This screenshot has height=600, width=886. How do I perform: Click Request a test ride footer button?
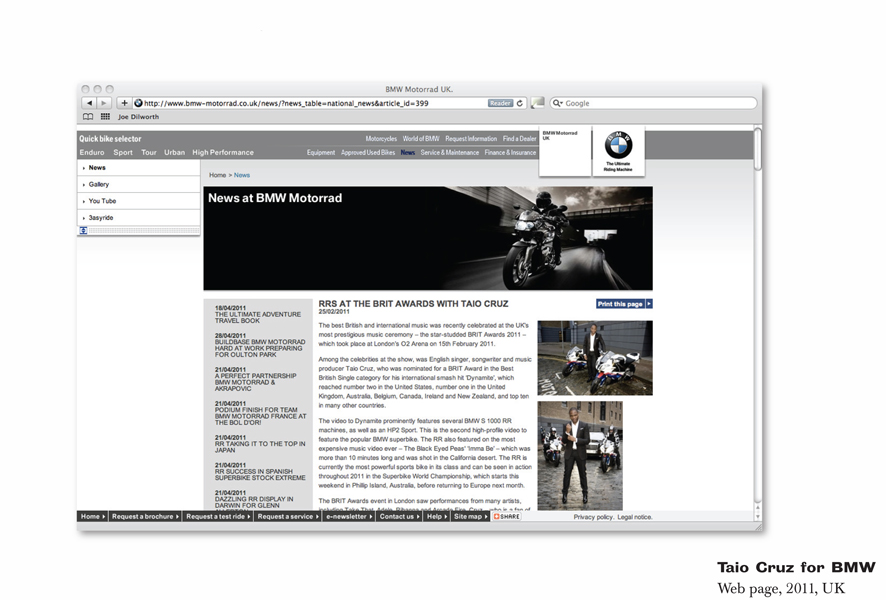pos(218,516)
